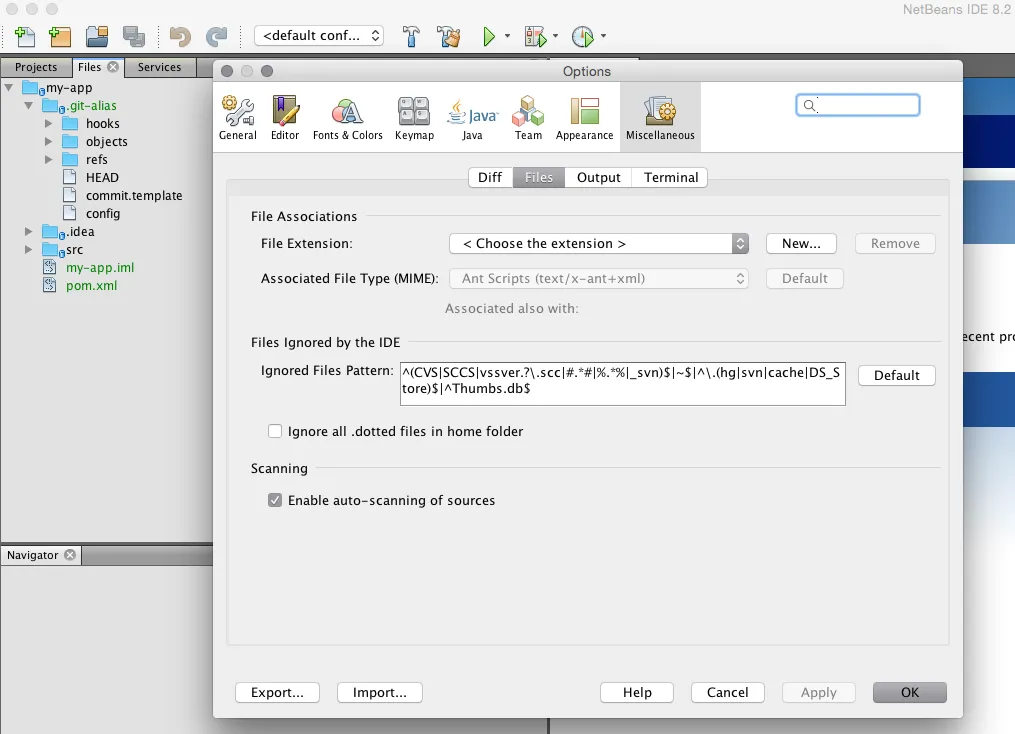The height and width of the screenshot is (734, 1015).
Task: Open the Team options category
Action: (528, 118)
